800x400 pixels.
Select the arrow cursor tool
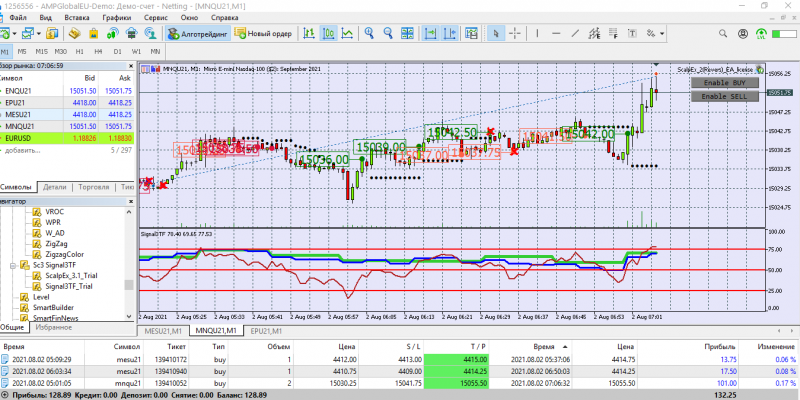498,33
